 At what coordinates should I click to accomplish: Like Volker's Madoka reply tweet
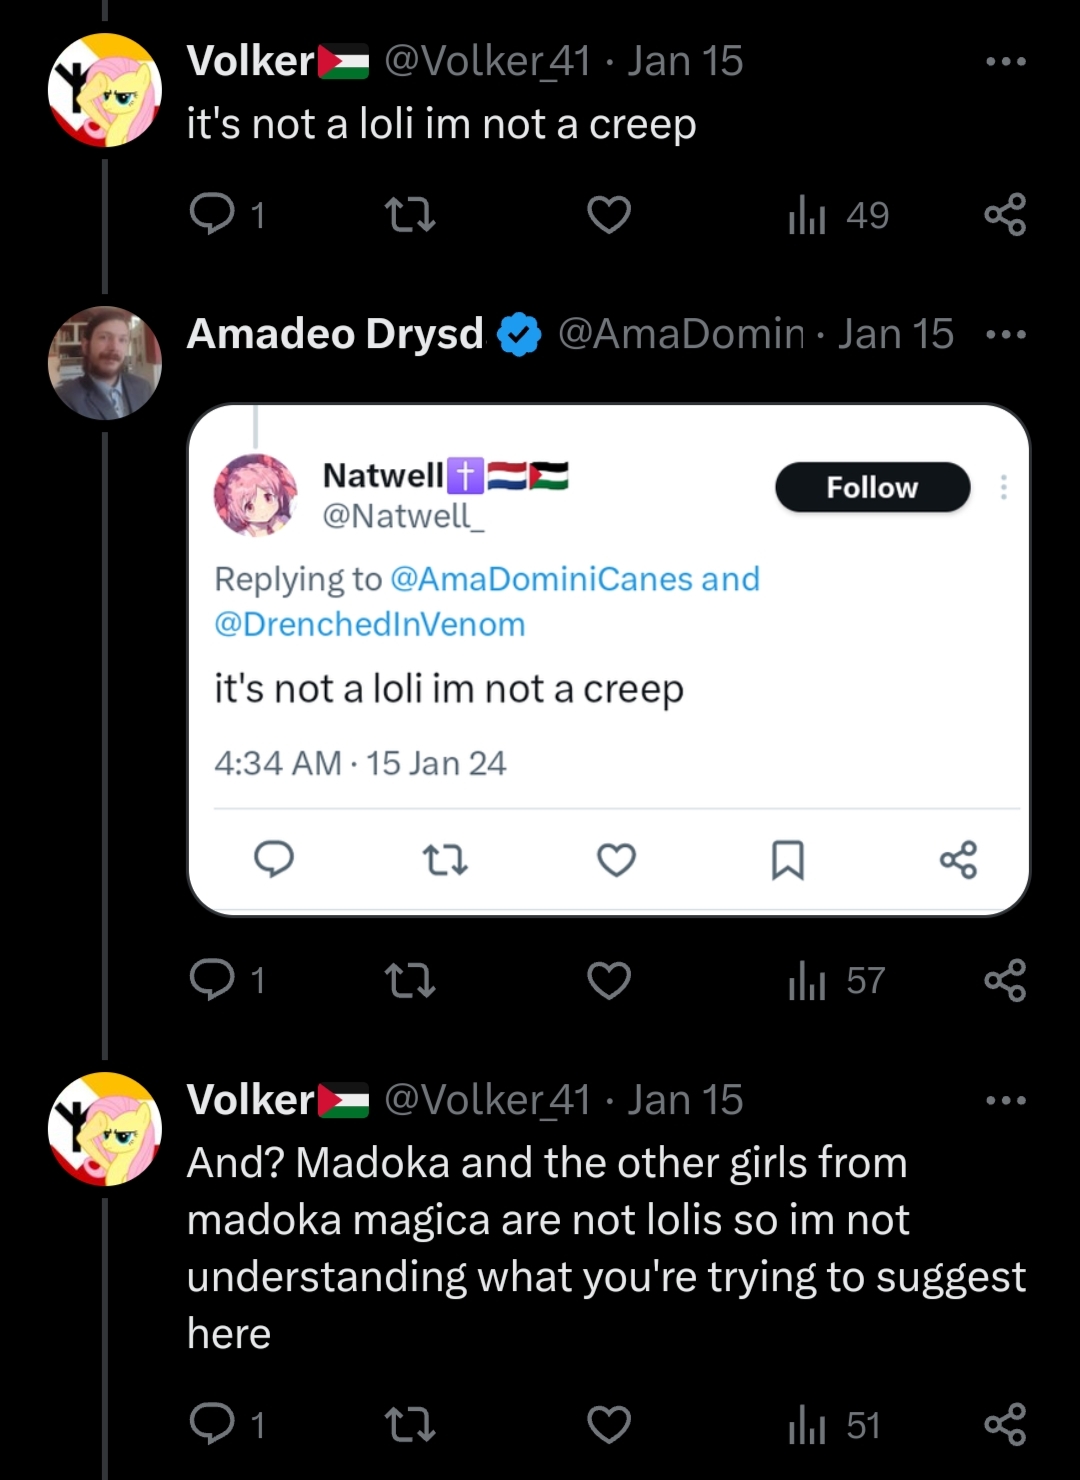point(609,1424)
